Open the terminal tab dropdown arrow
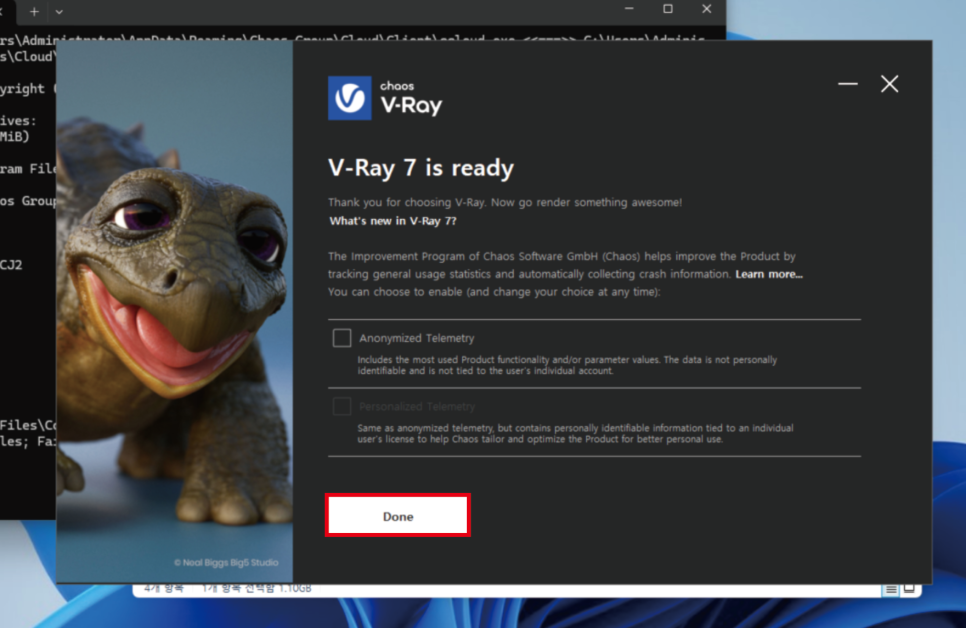The image size is (966, 628). click(x=59, y=11)
